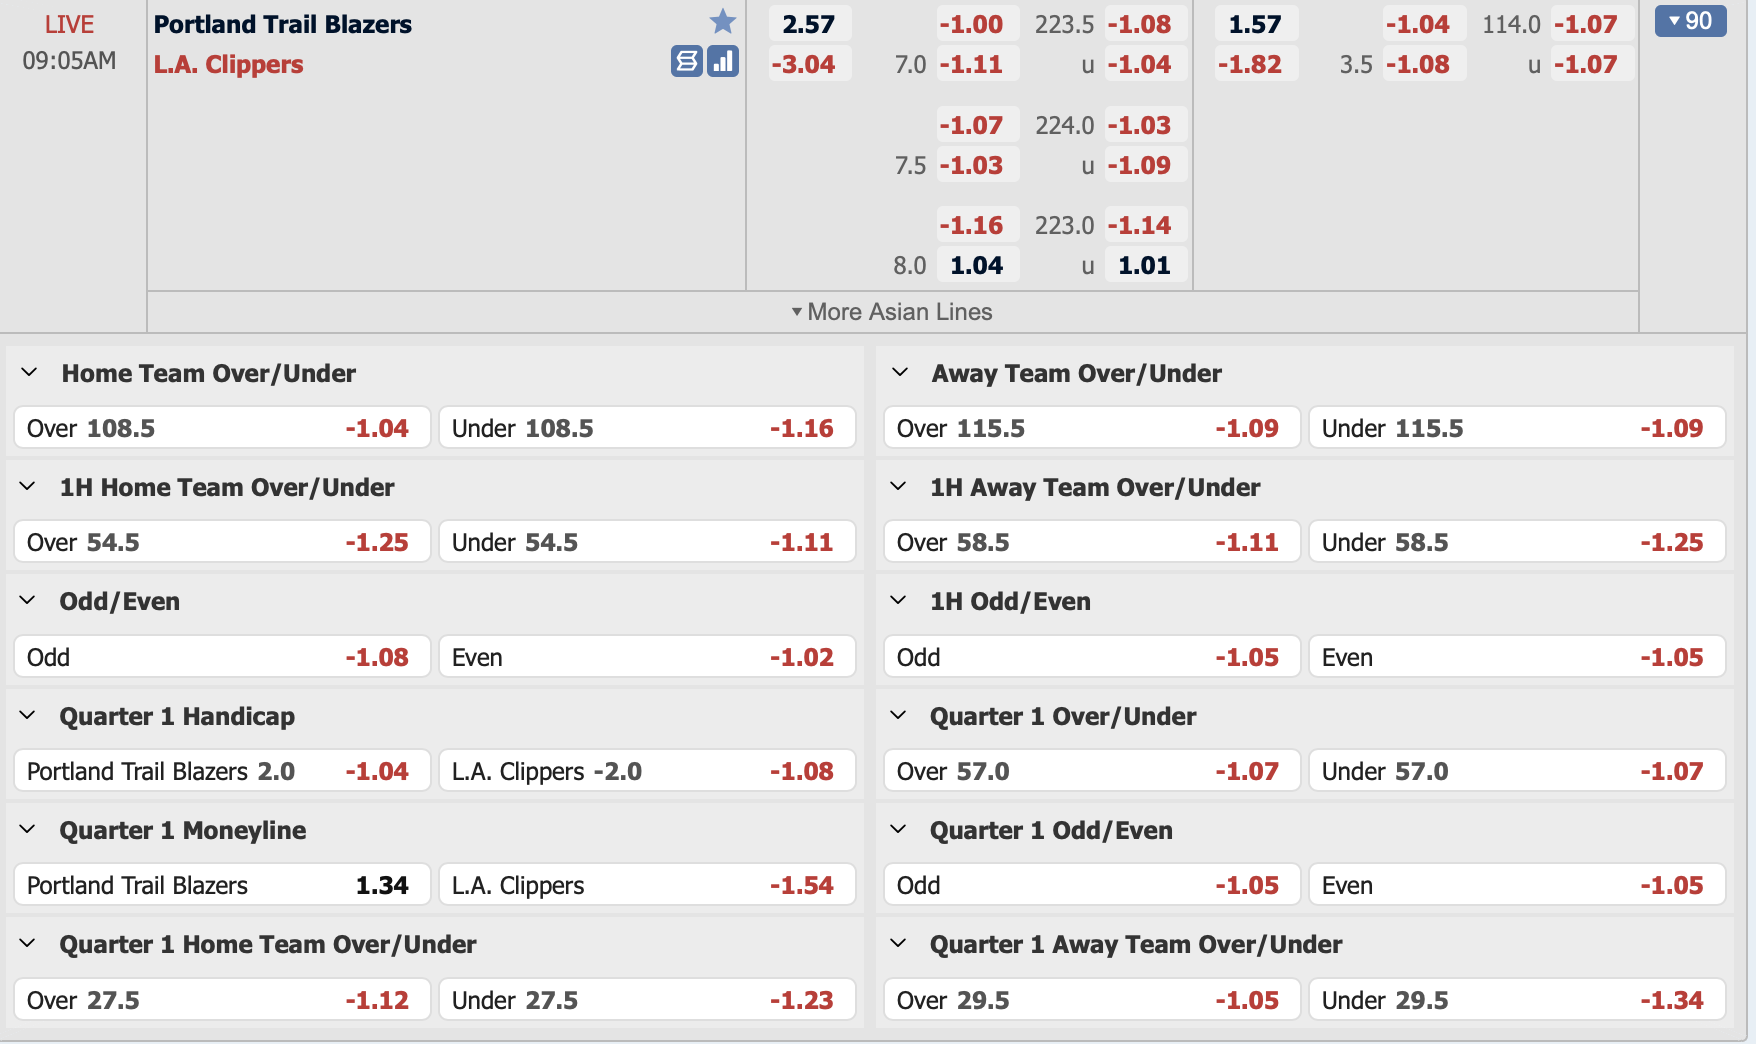Click Portland moneyline odds 2.57
1756x1044 pixels.
[809, 24]
